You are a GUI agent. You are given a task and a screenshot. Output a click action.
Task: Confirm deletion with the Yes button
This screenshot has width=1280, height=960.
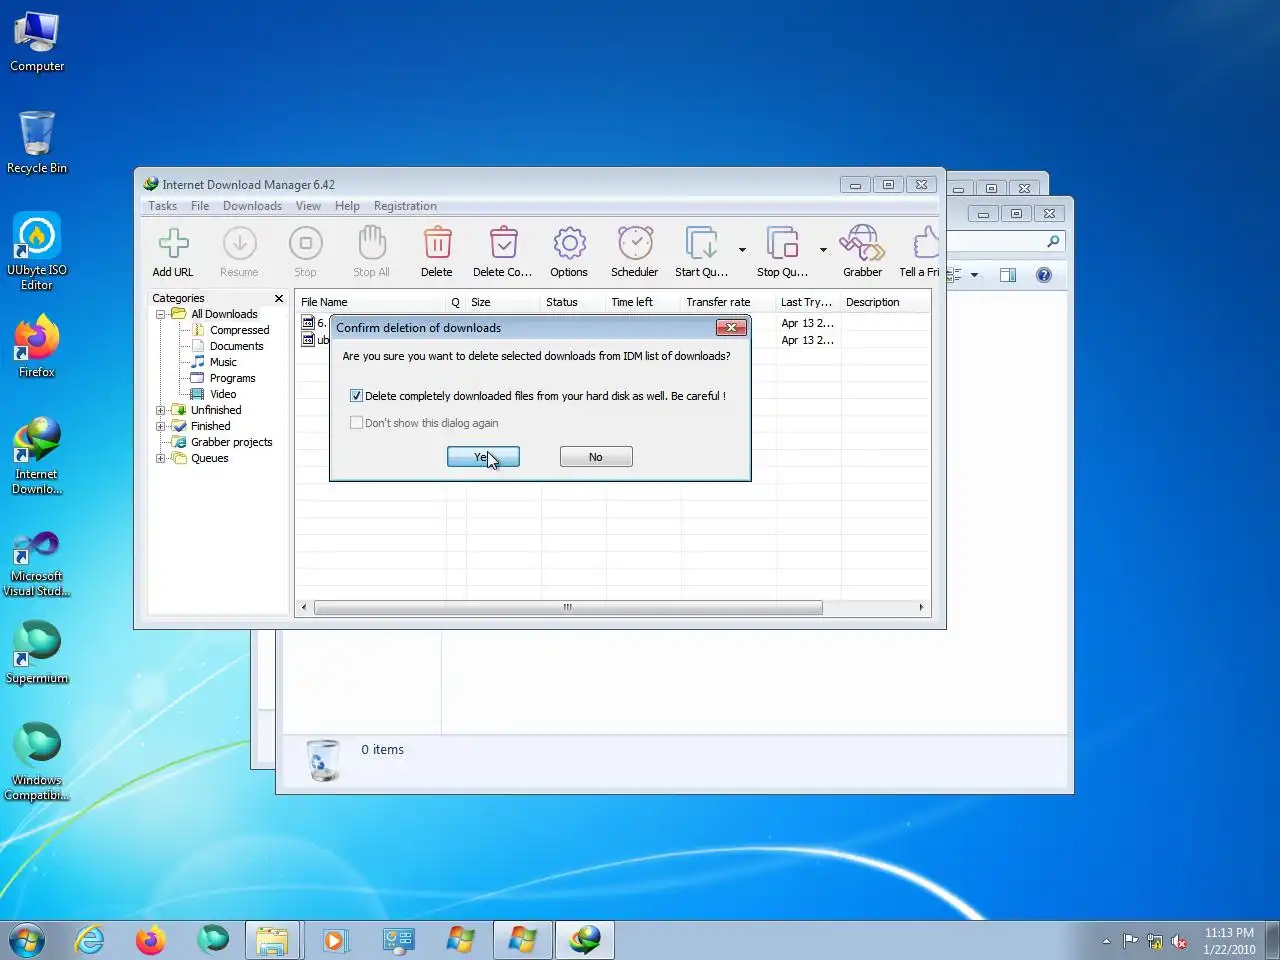(483, 457)
